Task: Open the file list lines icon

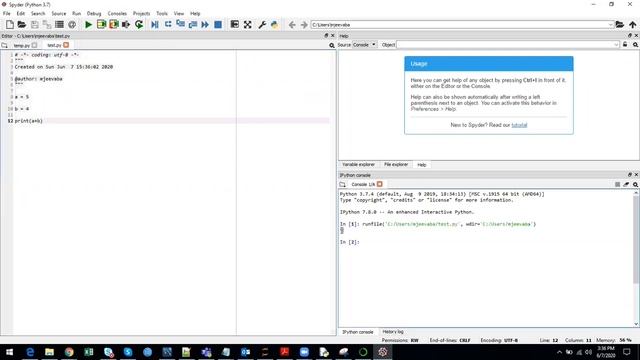Action: click(x=59, y=24)
